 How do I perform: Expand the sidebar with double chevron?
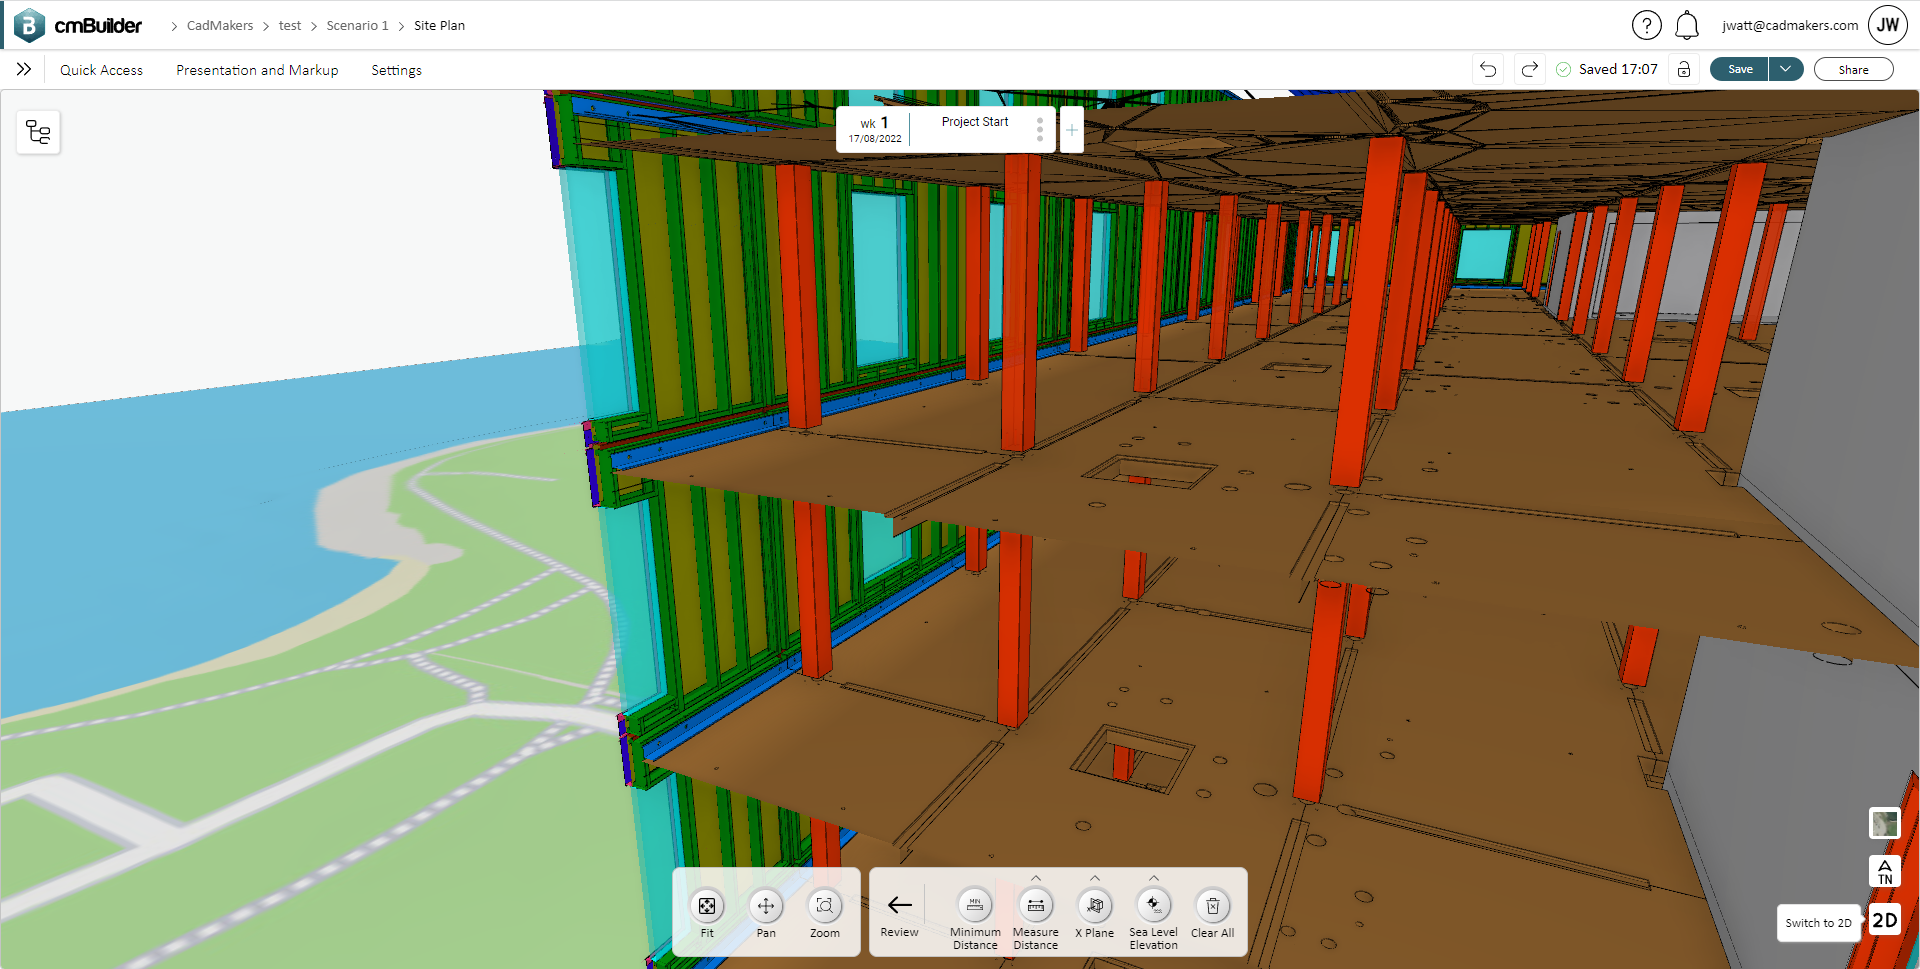24,69
